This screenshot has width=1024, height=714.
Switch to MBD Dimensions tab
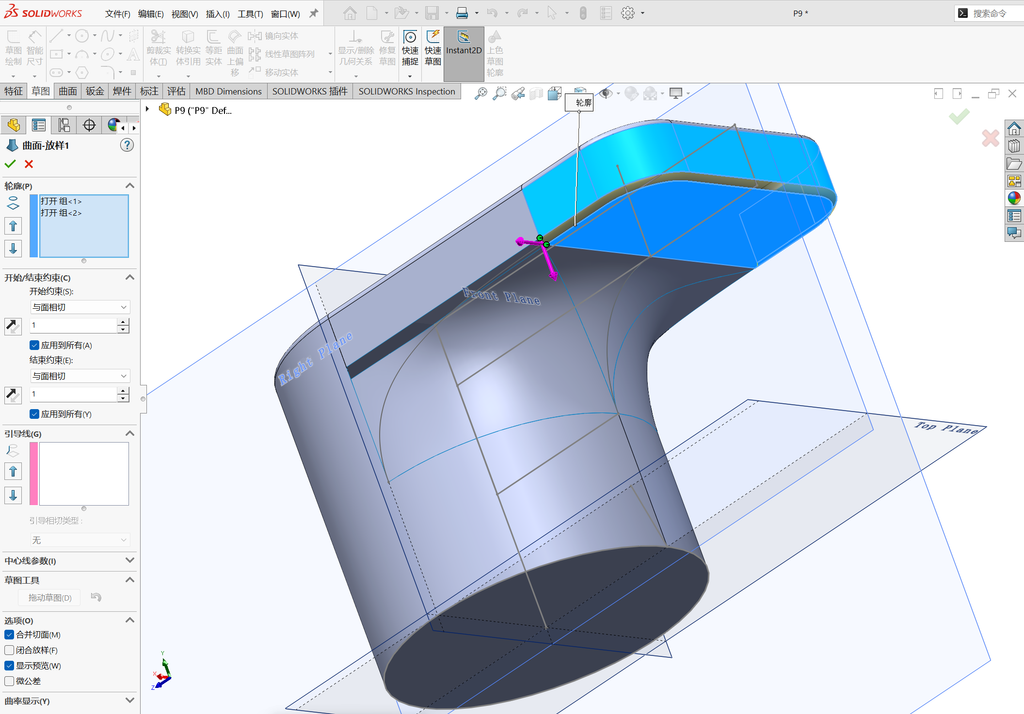pos(229,91)
